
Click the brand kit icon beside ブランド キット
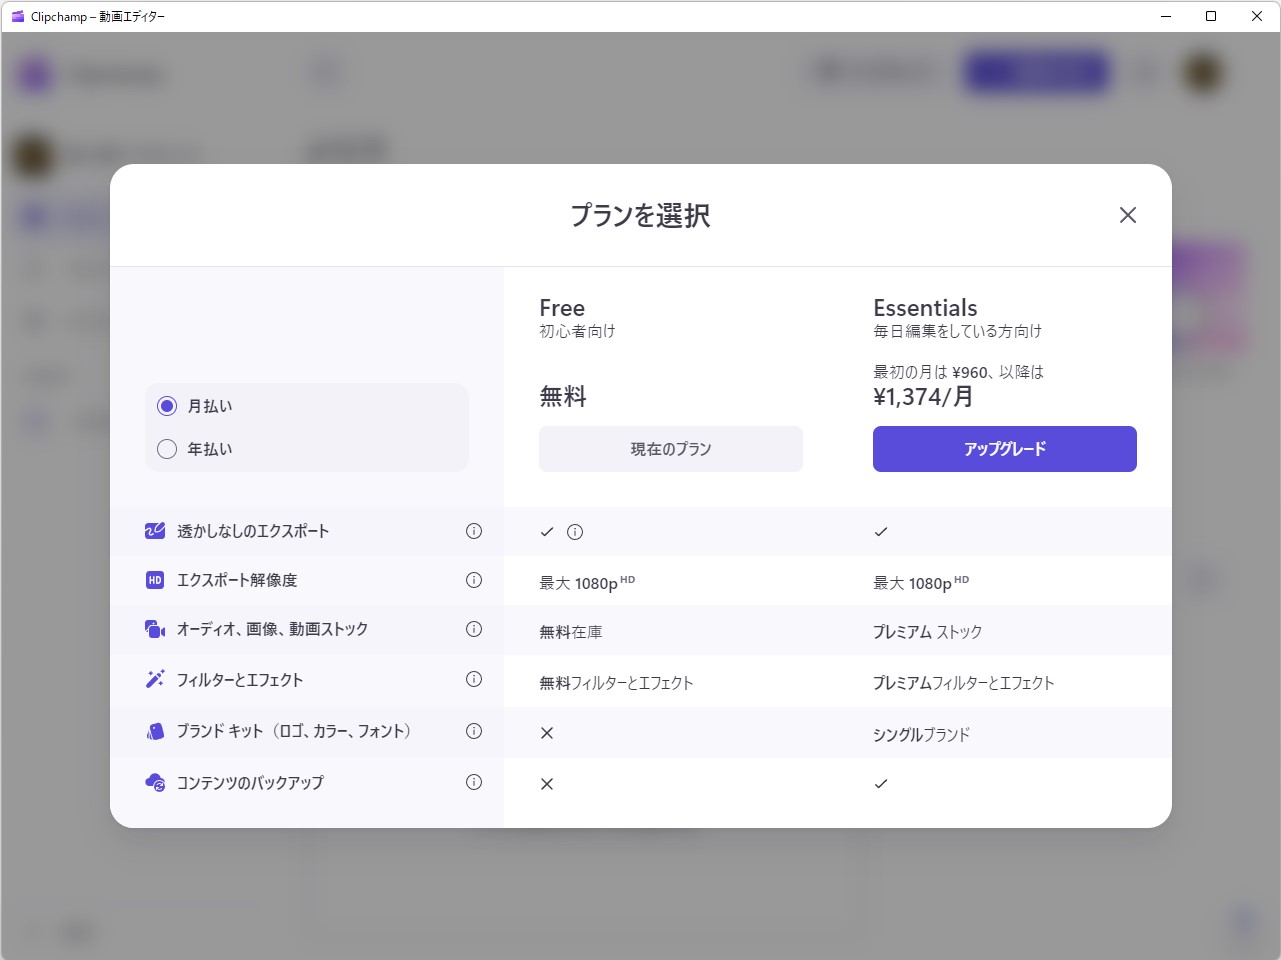[x=154, y=731]
